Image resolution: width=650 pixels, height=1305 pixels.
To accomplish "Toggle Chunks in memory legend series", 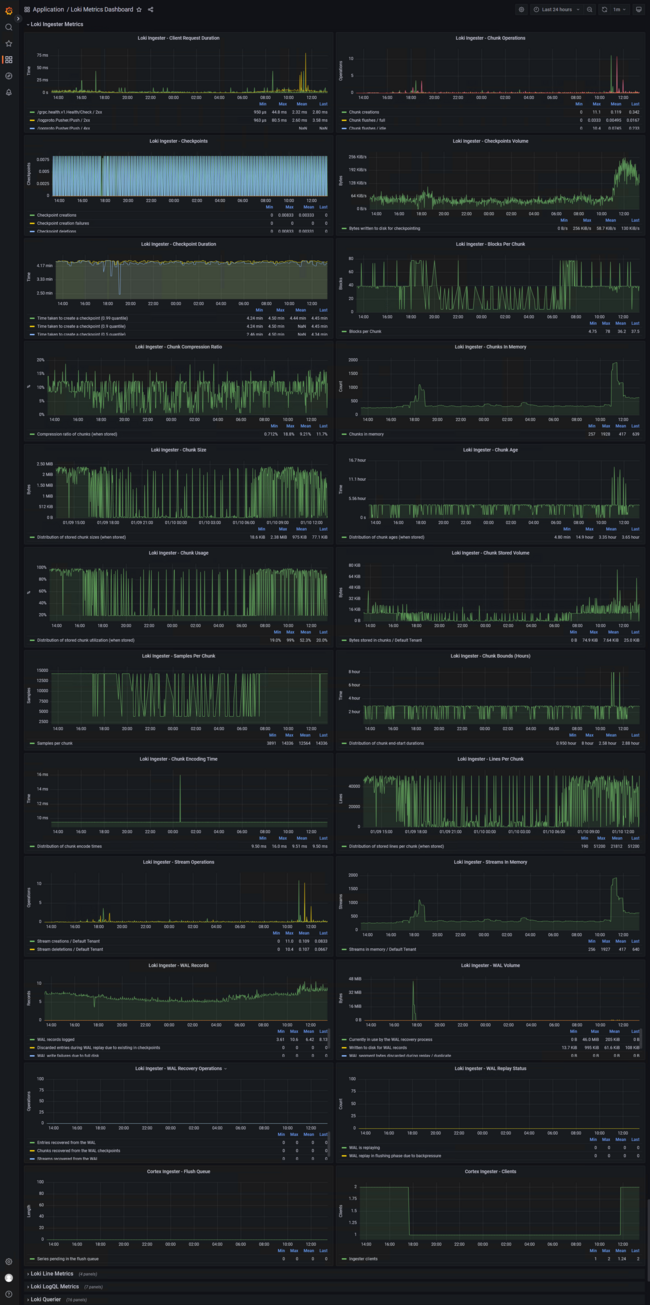I will click(x=367, y=434).
